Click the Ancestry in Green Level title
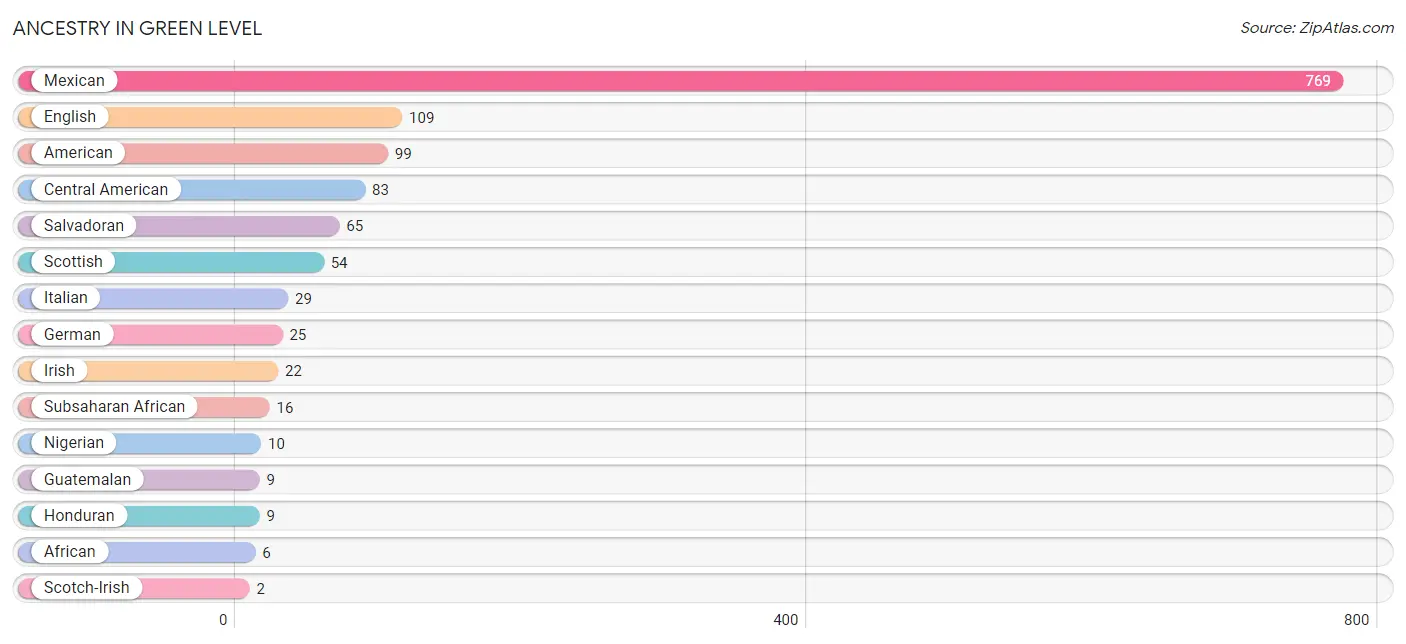Viewport: 1406px width, 644px height. 137,29
